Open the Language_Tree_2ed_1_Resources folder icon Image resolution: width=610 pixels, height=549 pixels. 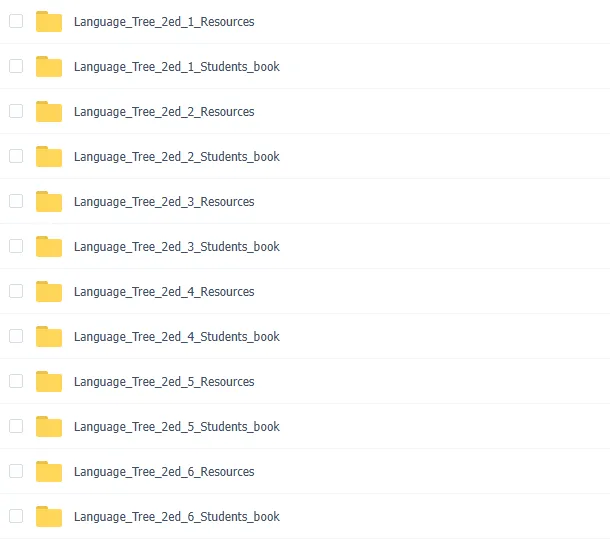(x=49, y=21)
